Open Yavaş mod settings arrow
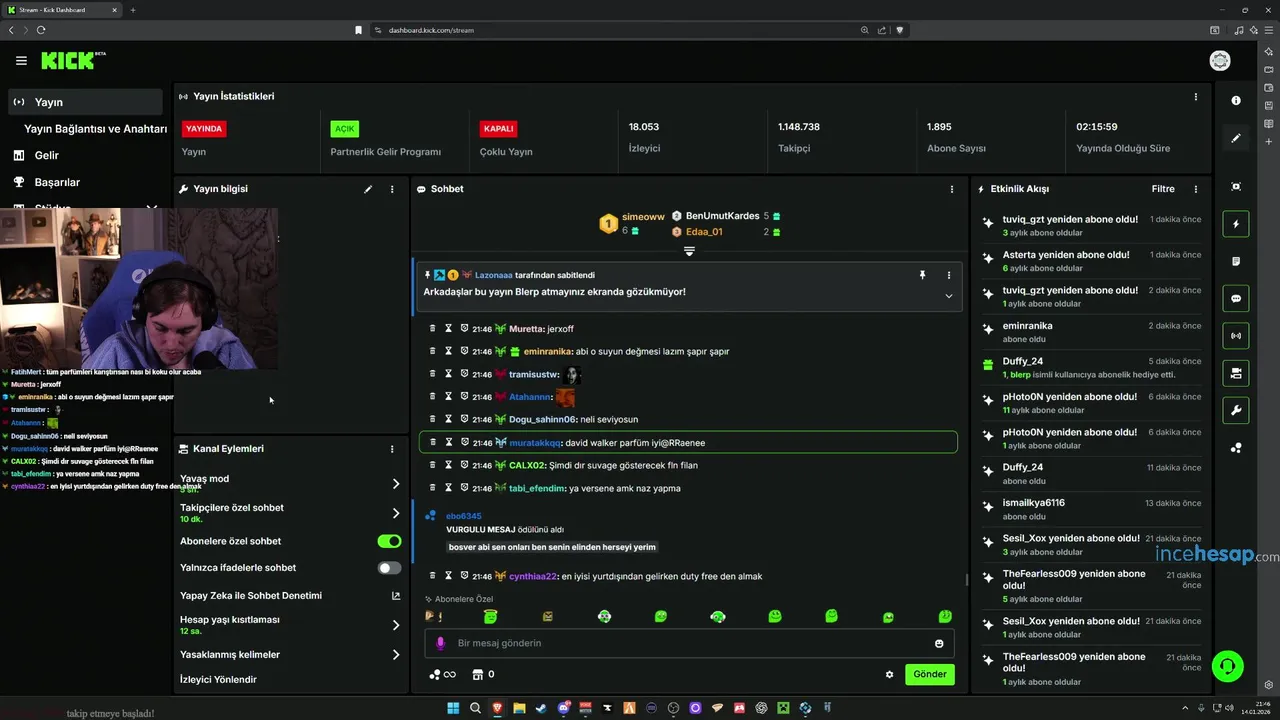Viewport: 1280px width, 720px height. point(396,484)
